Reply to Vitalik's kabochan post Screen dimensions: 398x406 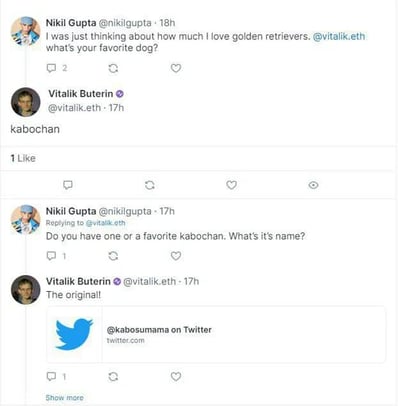[68, 185]
